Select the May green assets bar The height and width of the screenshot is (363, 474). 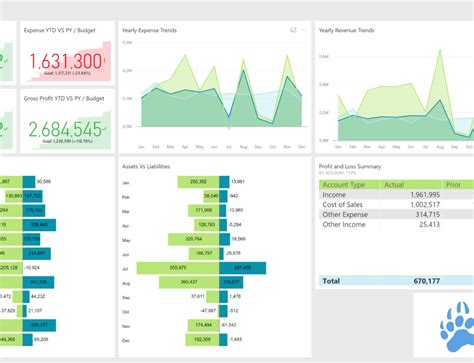point(194,239)
